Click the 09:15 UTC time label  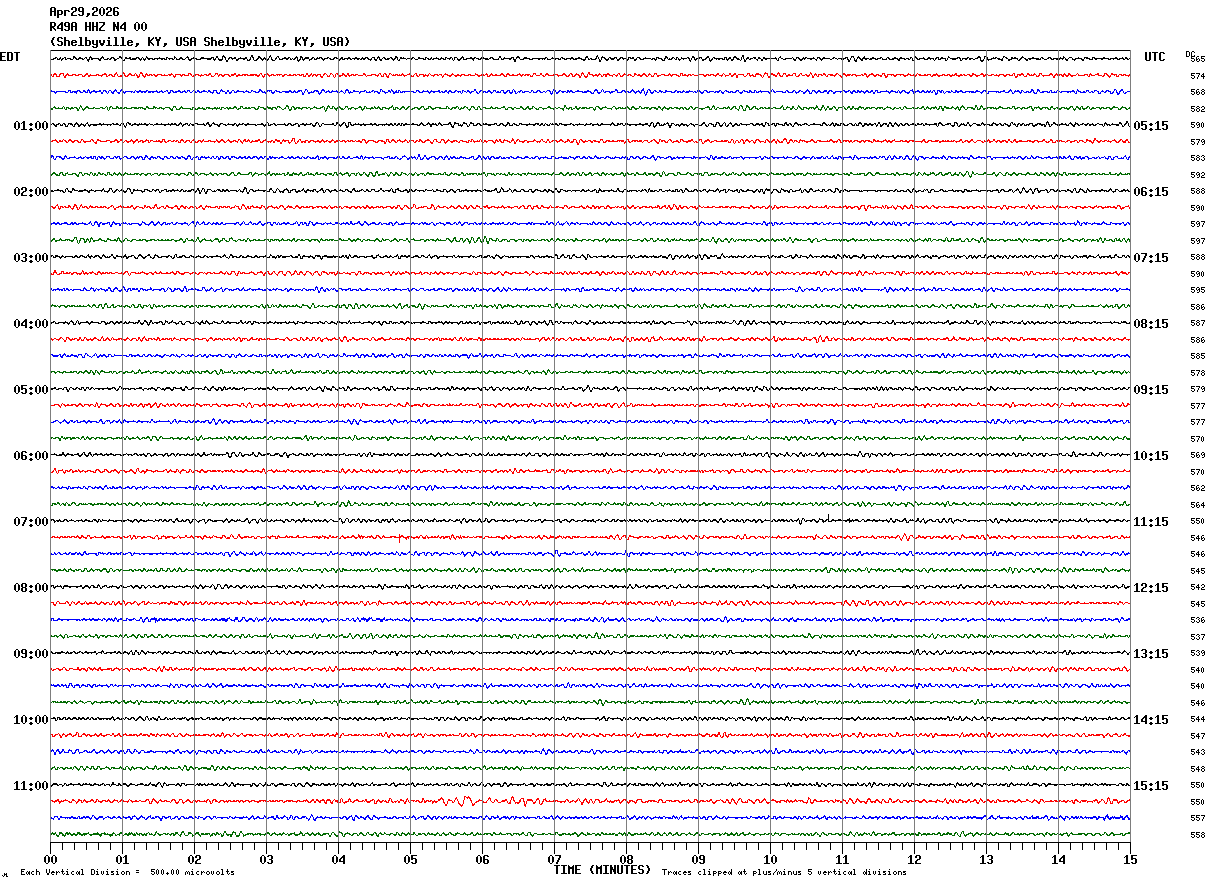click(1150, 390)
